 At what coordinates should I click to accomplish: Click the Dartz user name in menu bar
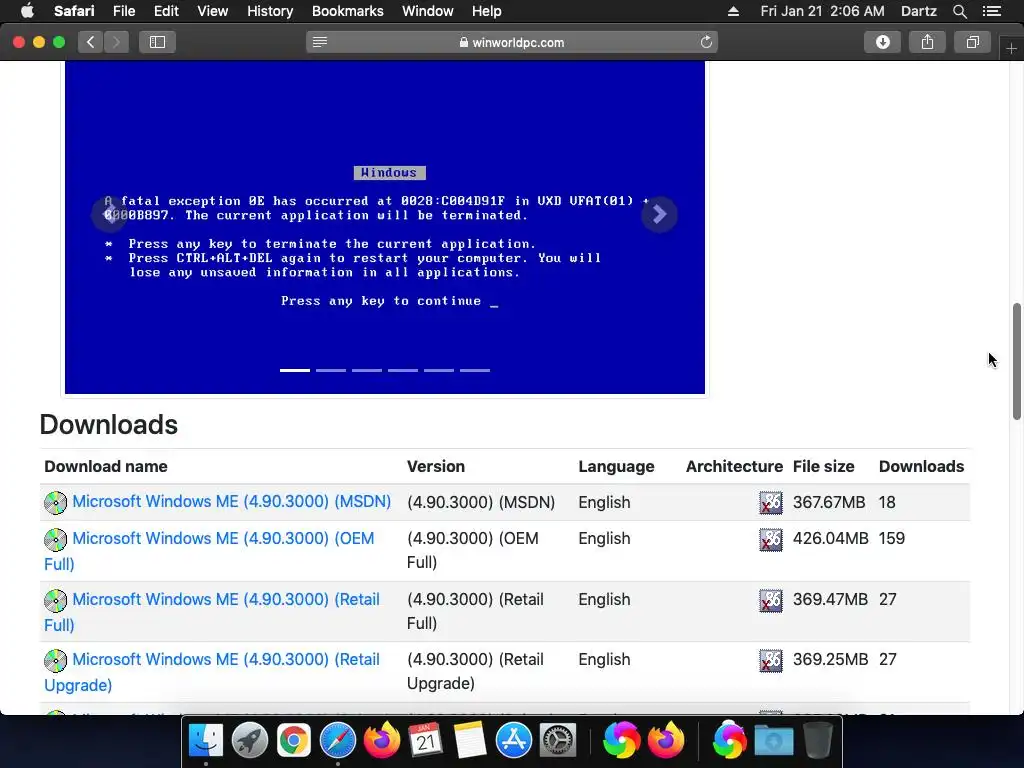tap(918, 11)
